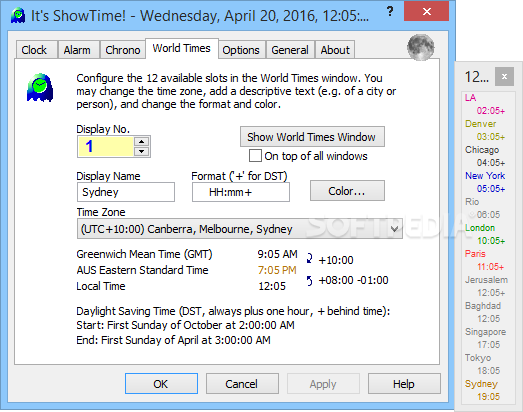
Task: Click the 12:05 Local Time value
Action: click(x=272, y=286)
